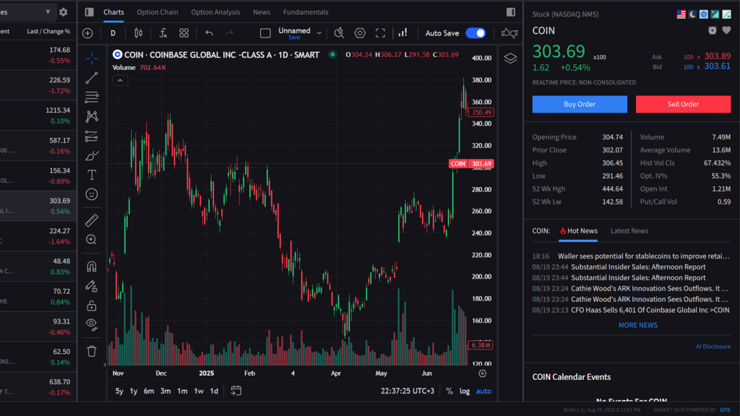Add COIN to favorites heart
The image size is (740, 416).
click(x=726, y=31)
